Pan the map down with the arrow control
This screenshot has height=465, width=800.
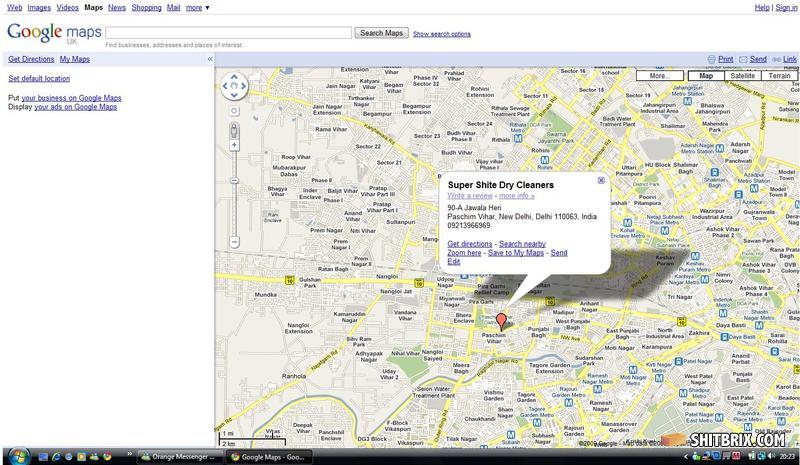[234, 95]
